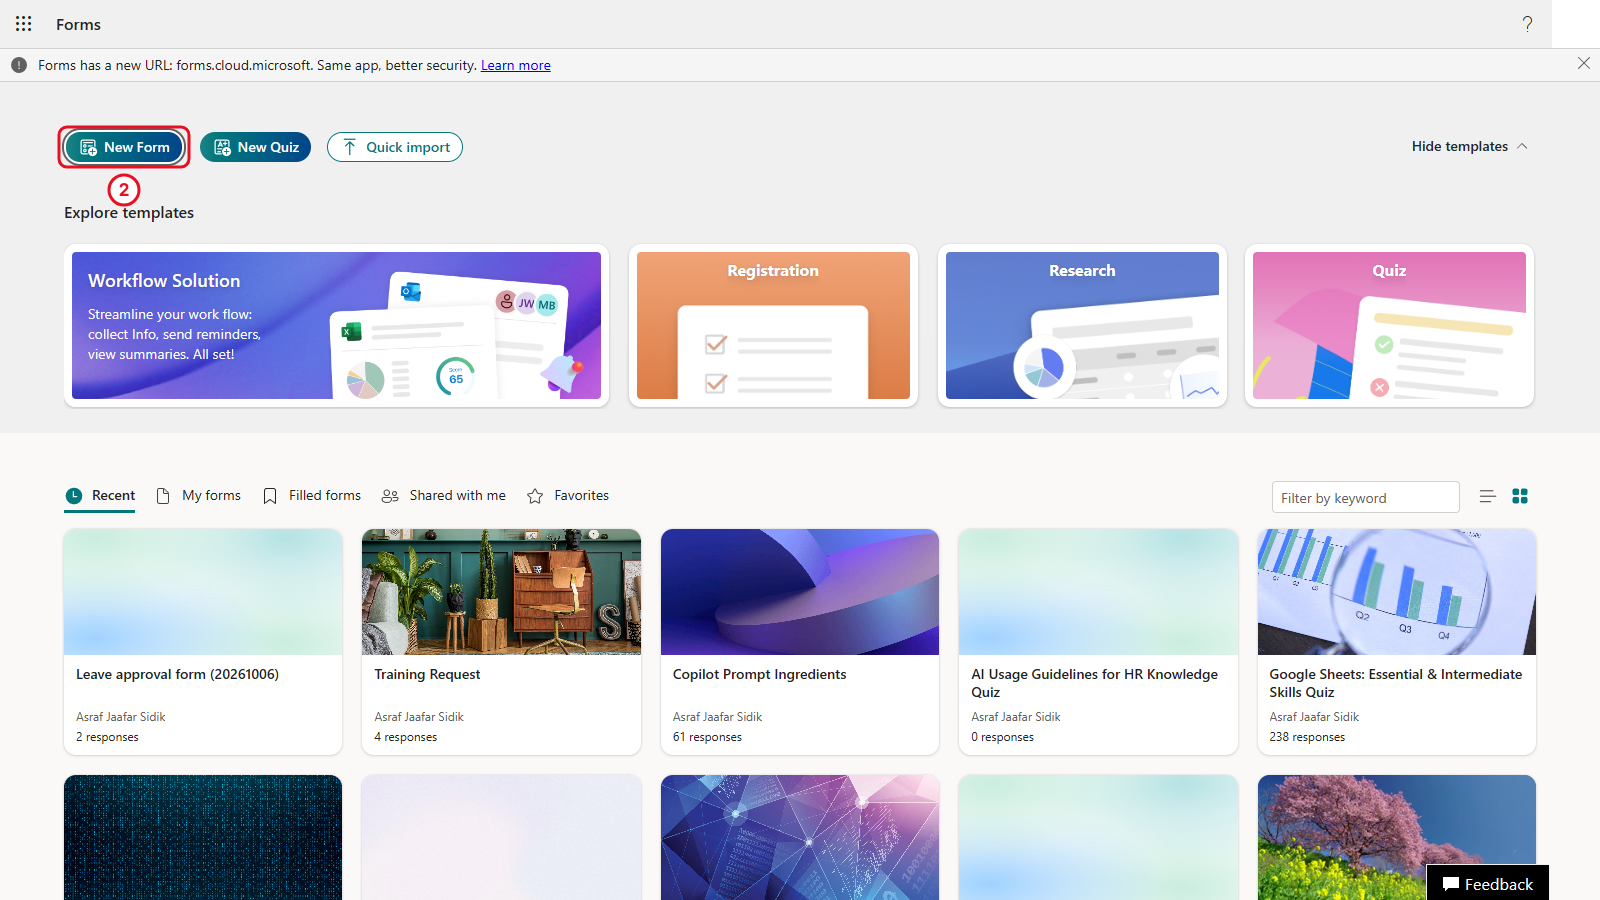Open the Help question mark icon
This screenshot has width=1600, height=900.
[1527, 24]
